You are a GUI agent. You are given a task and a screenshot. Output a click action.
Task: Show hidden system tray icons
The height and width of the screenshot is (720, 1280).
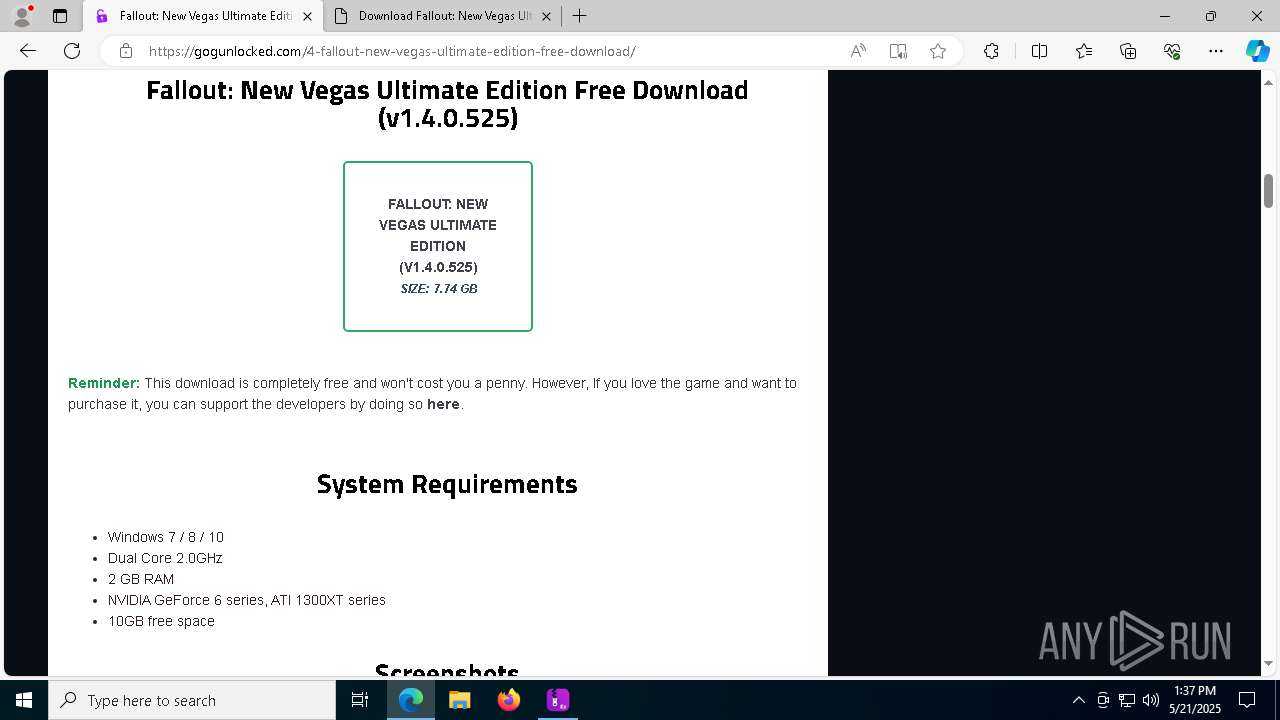1078,700
